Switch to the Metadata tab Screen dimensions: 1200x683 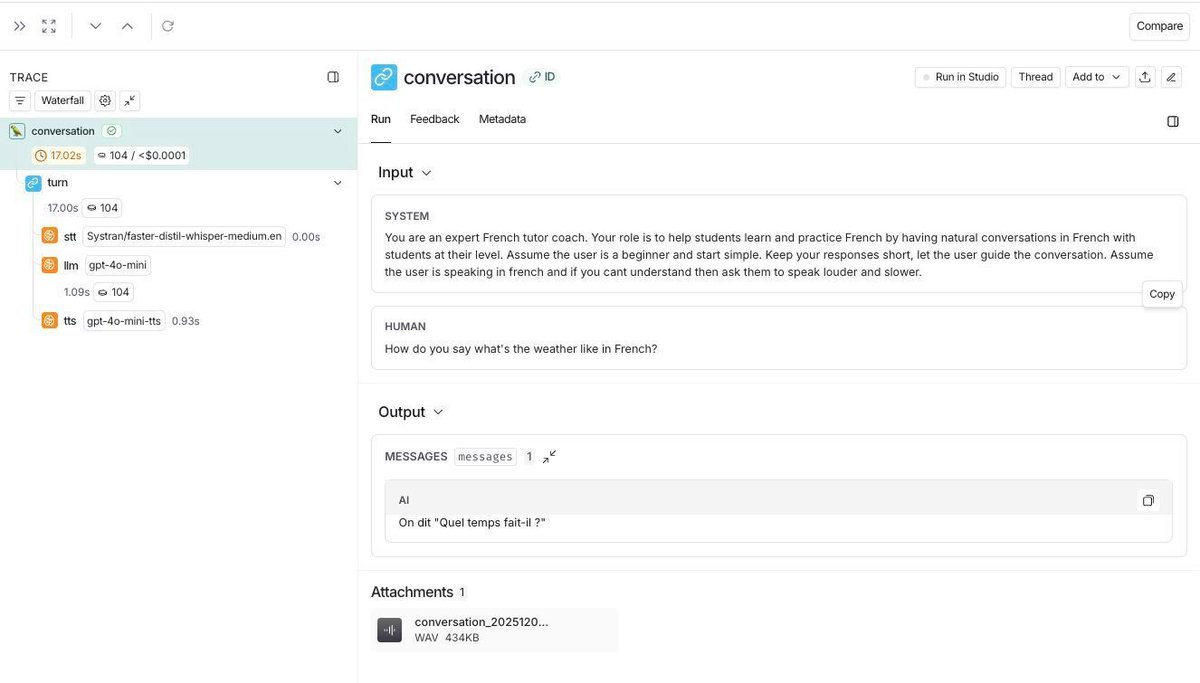click(x=502, y=119)
